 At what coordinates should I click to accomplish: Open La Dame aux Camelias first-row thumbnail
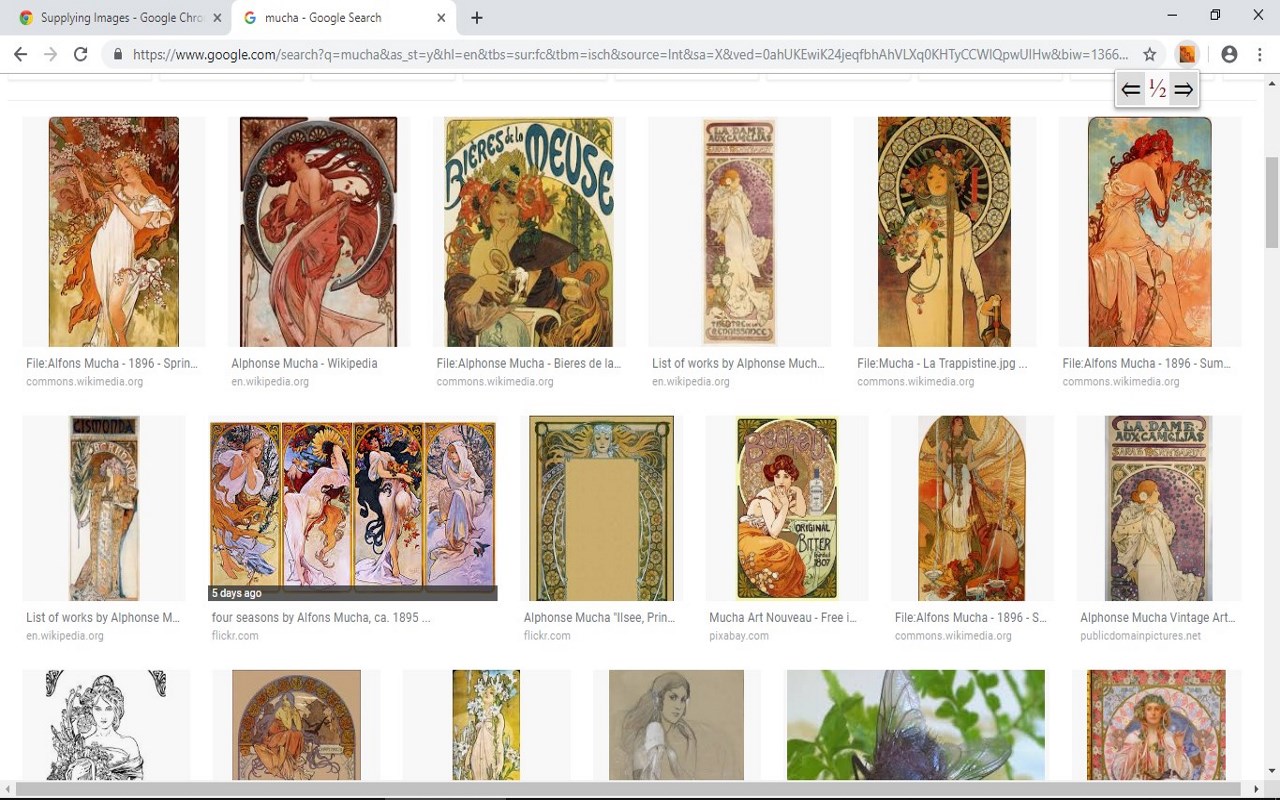(739, 232)
